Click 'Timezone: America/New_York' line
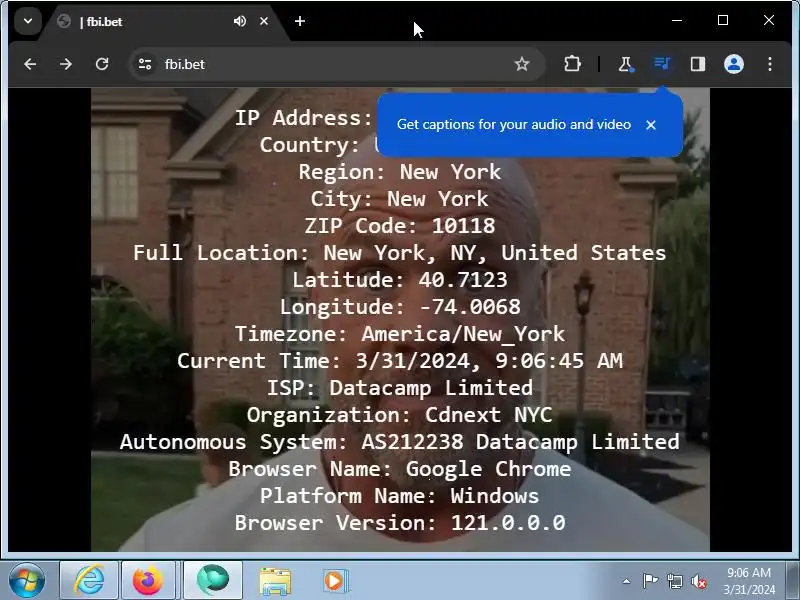 [400, 334]
